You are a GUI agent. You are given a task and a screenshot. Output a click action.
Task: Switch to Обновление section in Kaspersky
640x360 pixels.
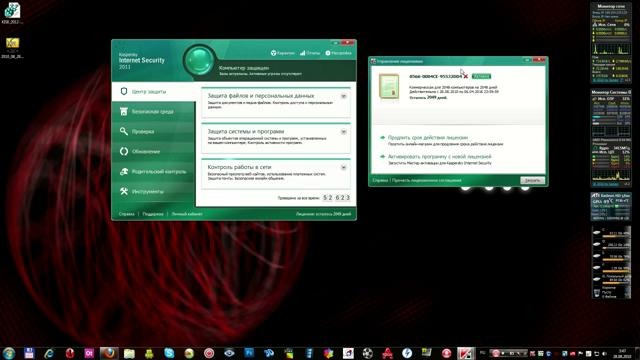(153, 151)
